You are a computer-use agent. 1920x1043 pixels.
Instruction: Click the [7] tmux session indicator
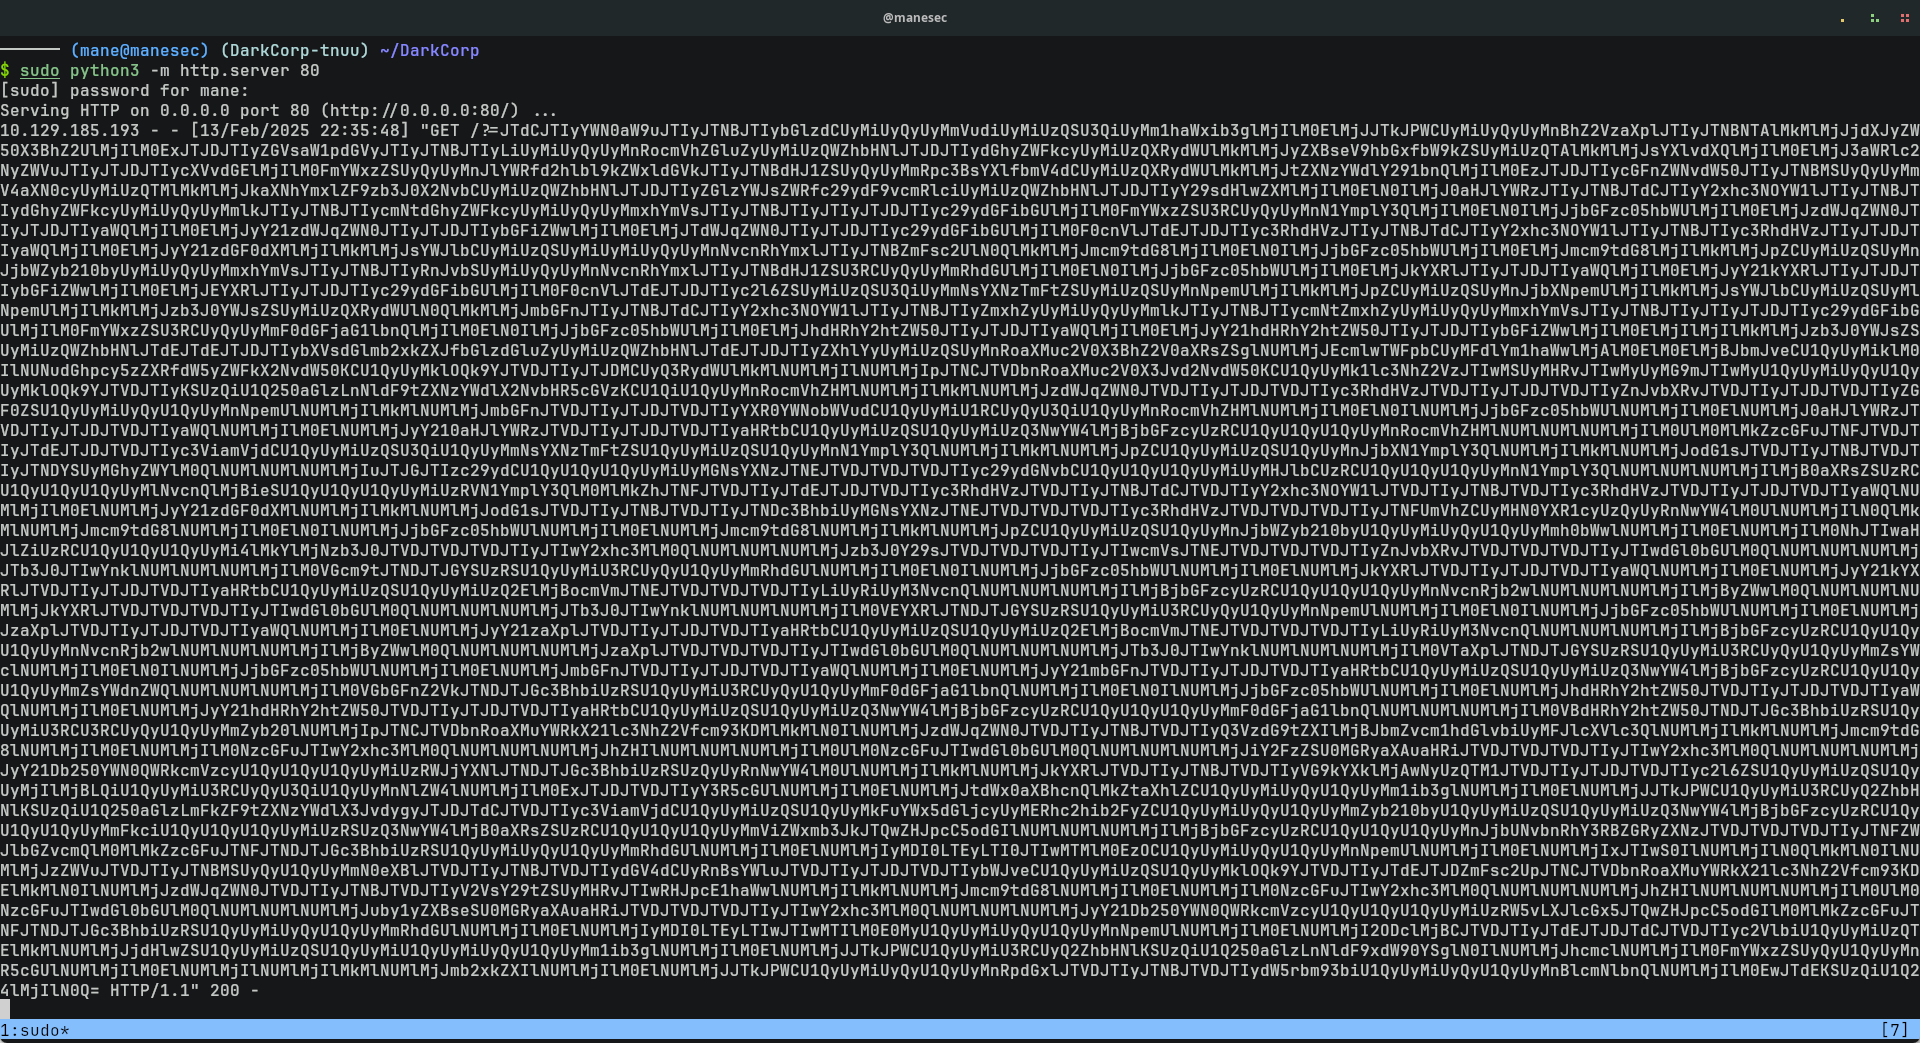pyautogui.click(x=1894, y=1030)
